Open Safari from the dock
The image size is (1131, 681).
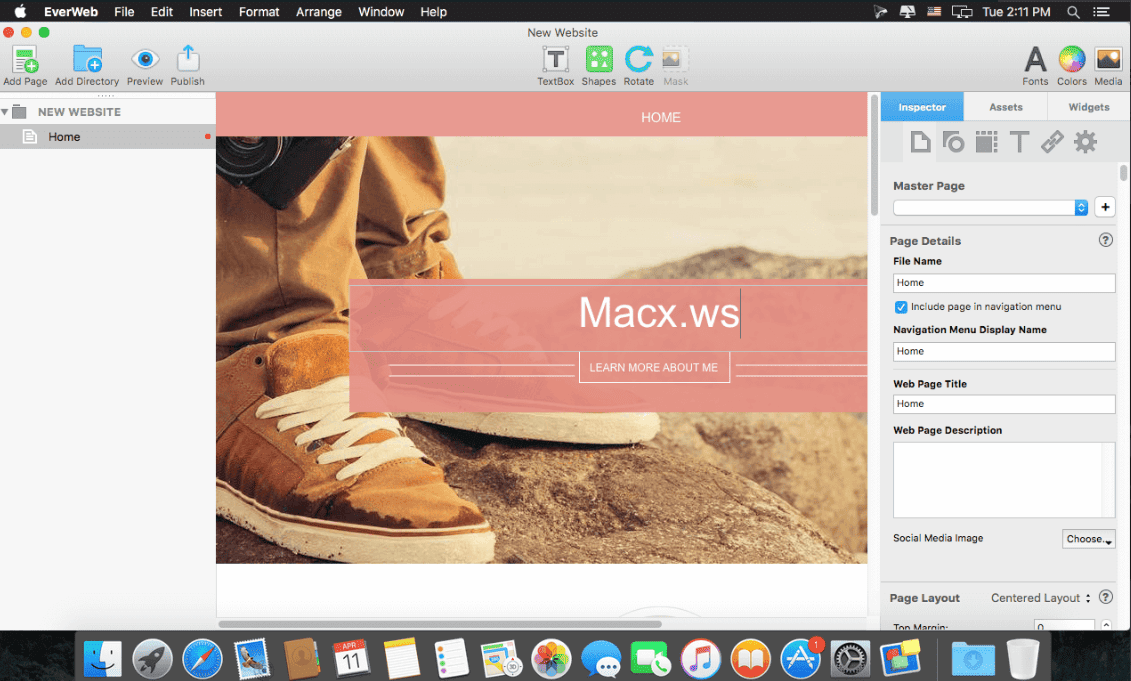point(202,658)
